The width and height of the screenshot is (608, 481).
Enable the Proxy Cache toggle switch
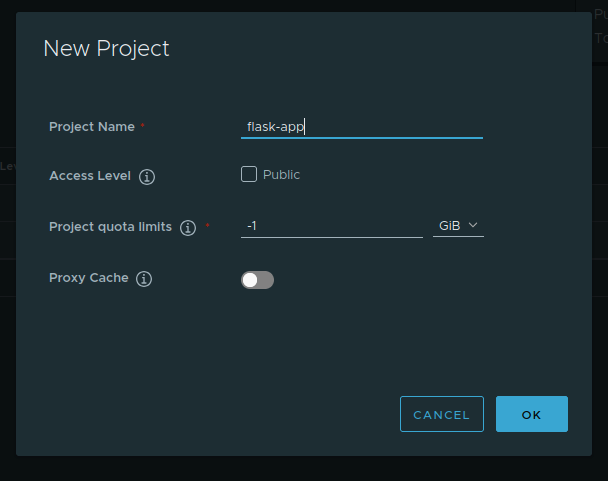[x=257, y=280]
